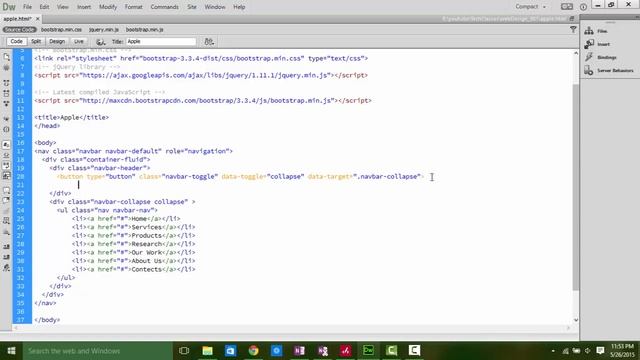Switch to Dreamweaver taskbar icon
This screenshot has width=640, height=360.
pyautogui.click(x=368, y=351)
